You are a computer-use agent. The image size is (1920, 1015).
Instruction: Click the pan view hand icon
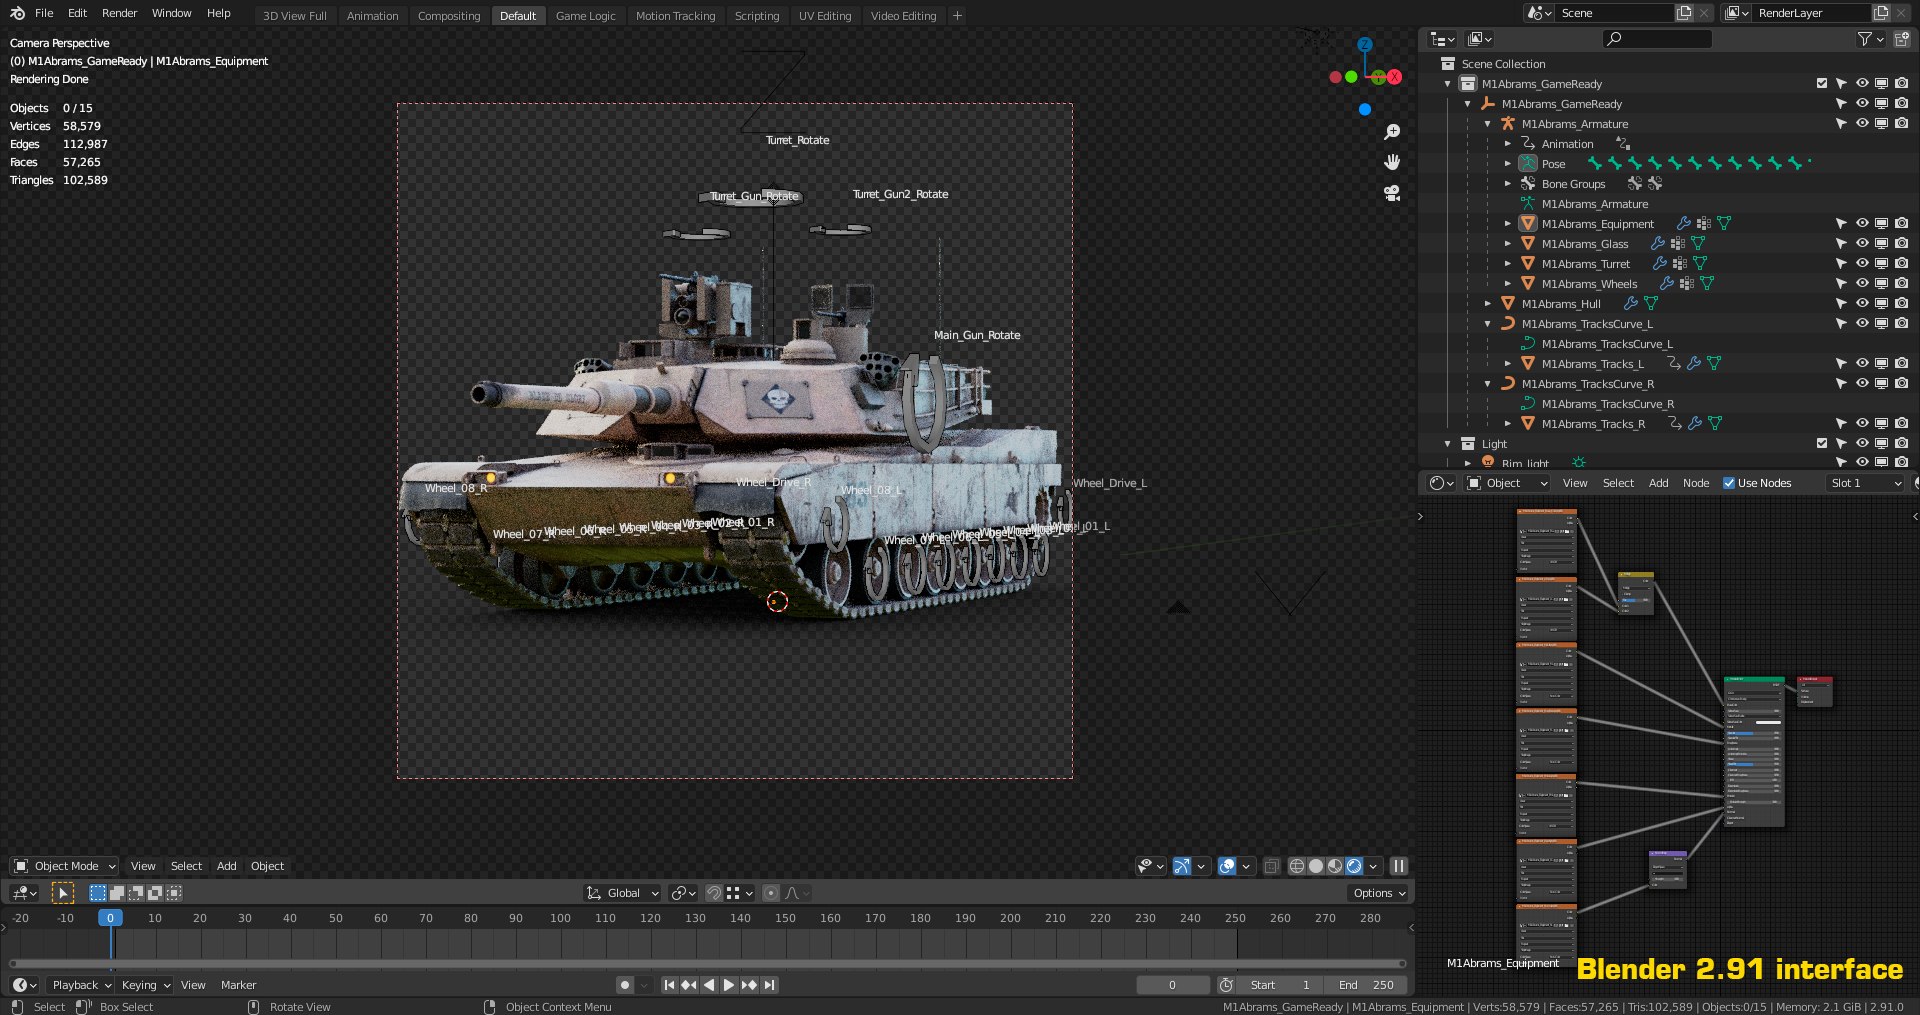pyautogui.click(x=1392, y=162)
